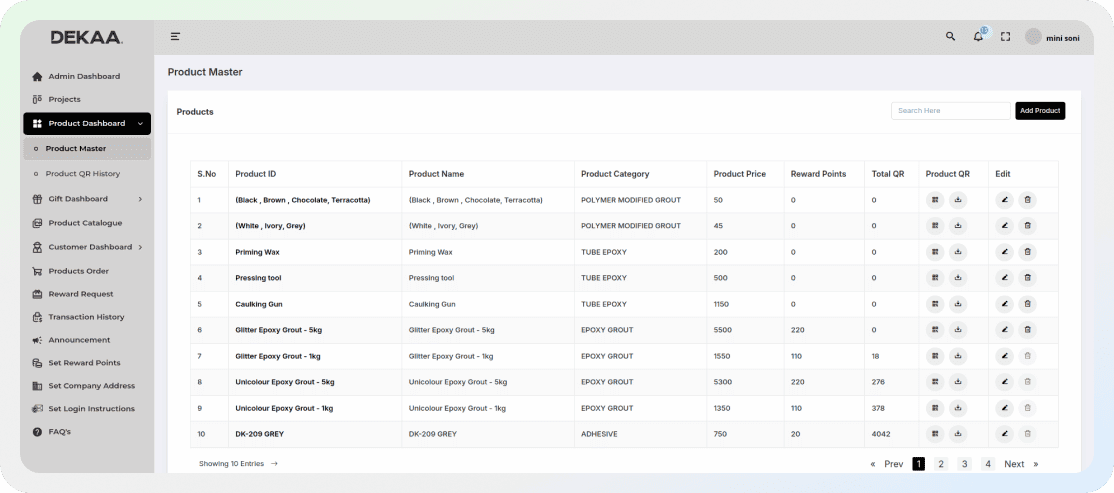The height and width of the screenshot is (493, 1114).
Task: Download QR for Priming Wax row
Action: click(x=958, y=252)
